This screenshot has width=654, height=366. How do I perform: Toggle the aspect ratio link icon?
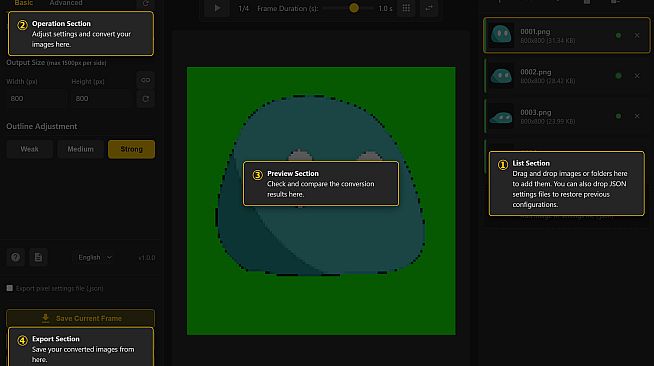pyautogui.click(x=146, y=80)
